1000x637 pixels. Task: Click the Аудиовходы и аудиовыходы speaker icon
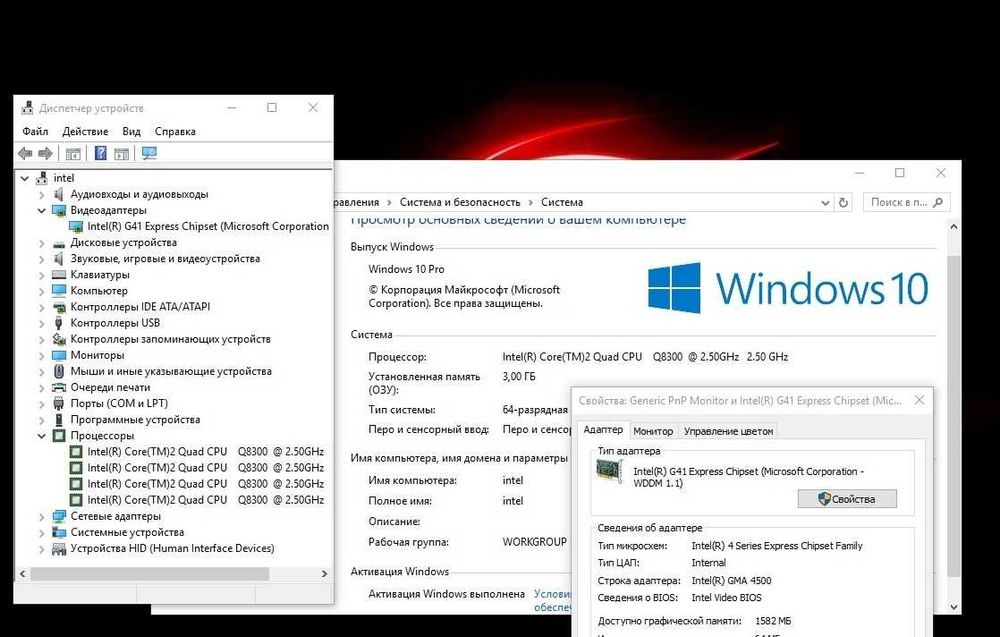click(59, 194)
